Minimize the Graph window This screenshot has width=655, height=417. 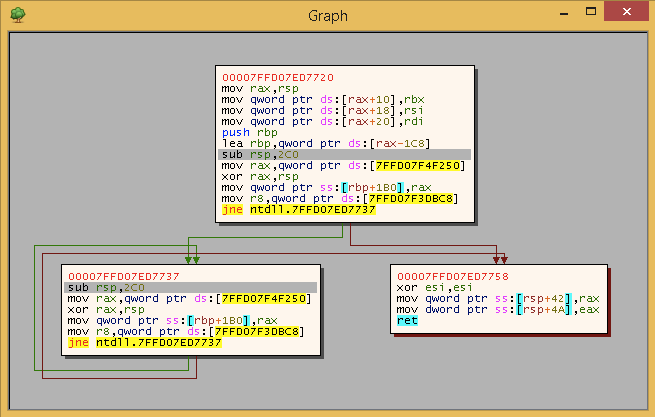(564, 13)
